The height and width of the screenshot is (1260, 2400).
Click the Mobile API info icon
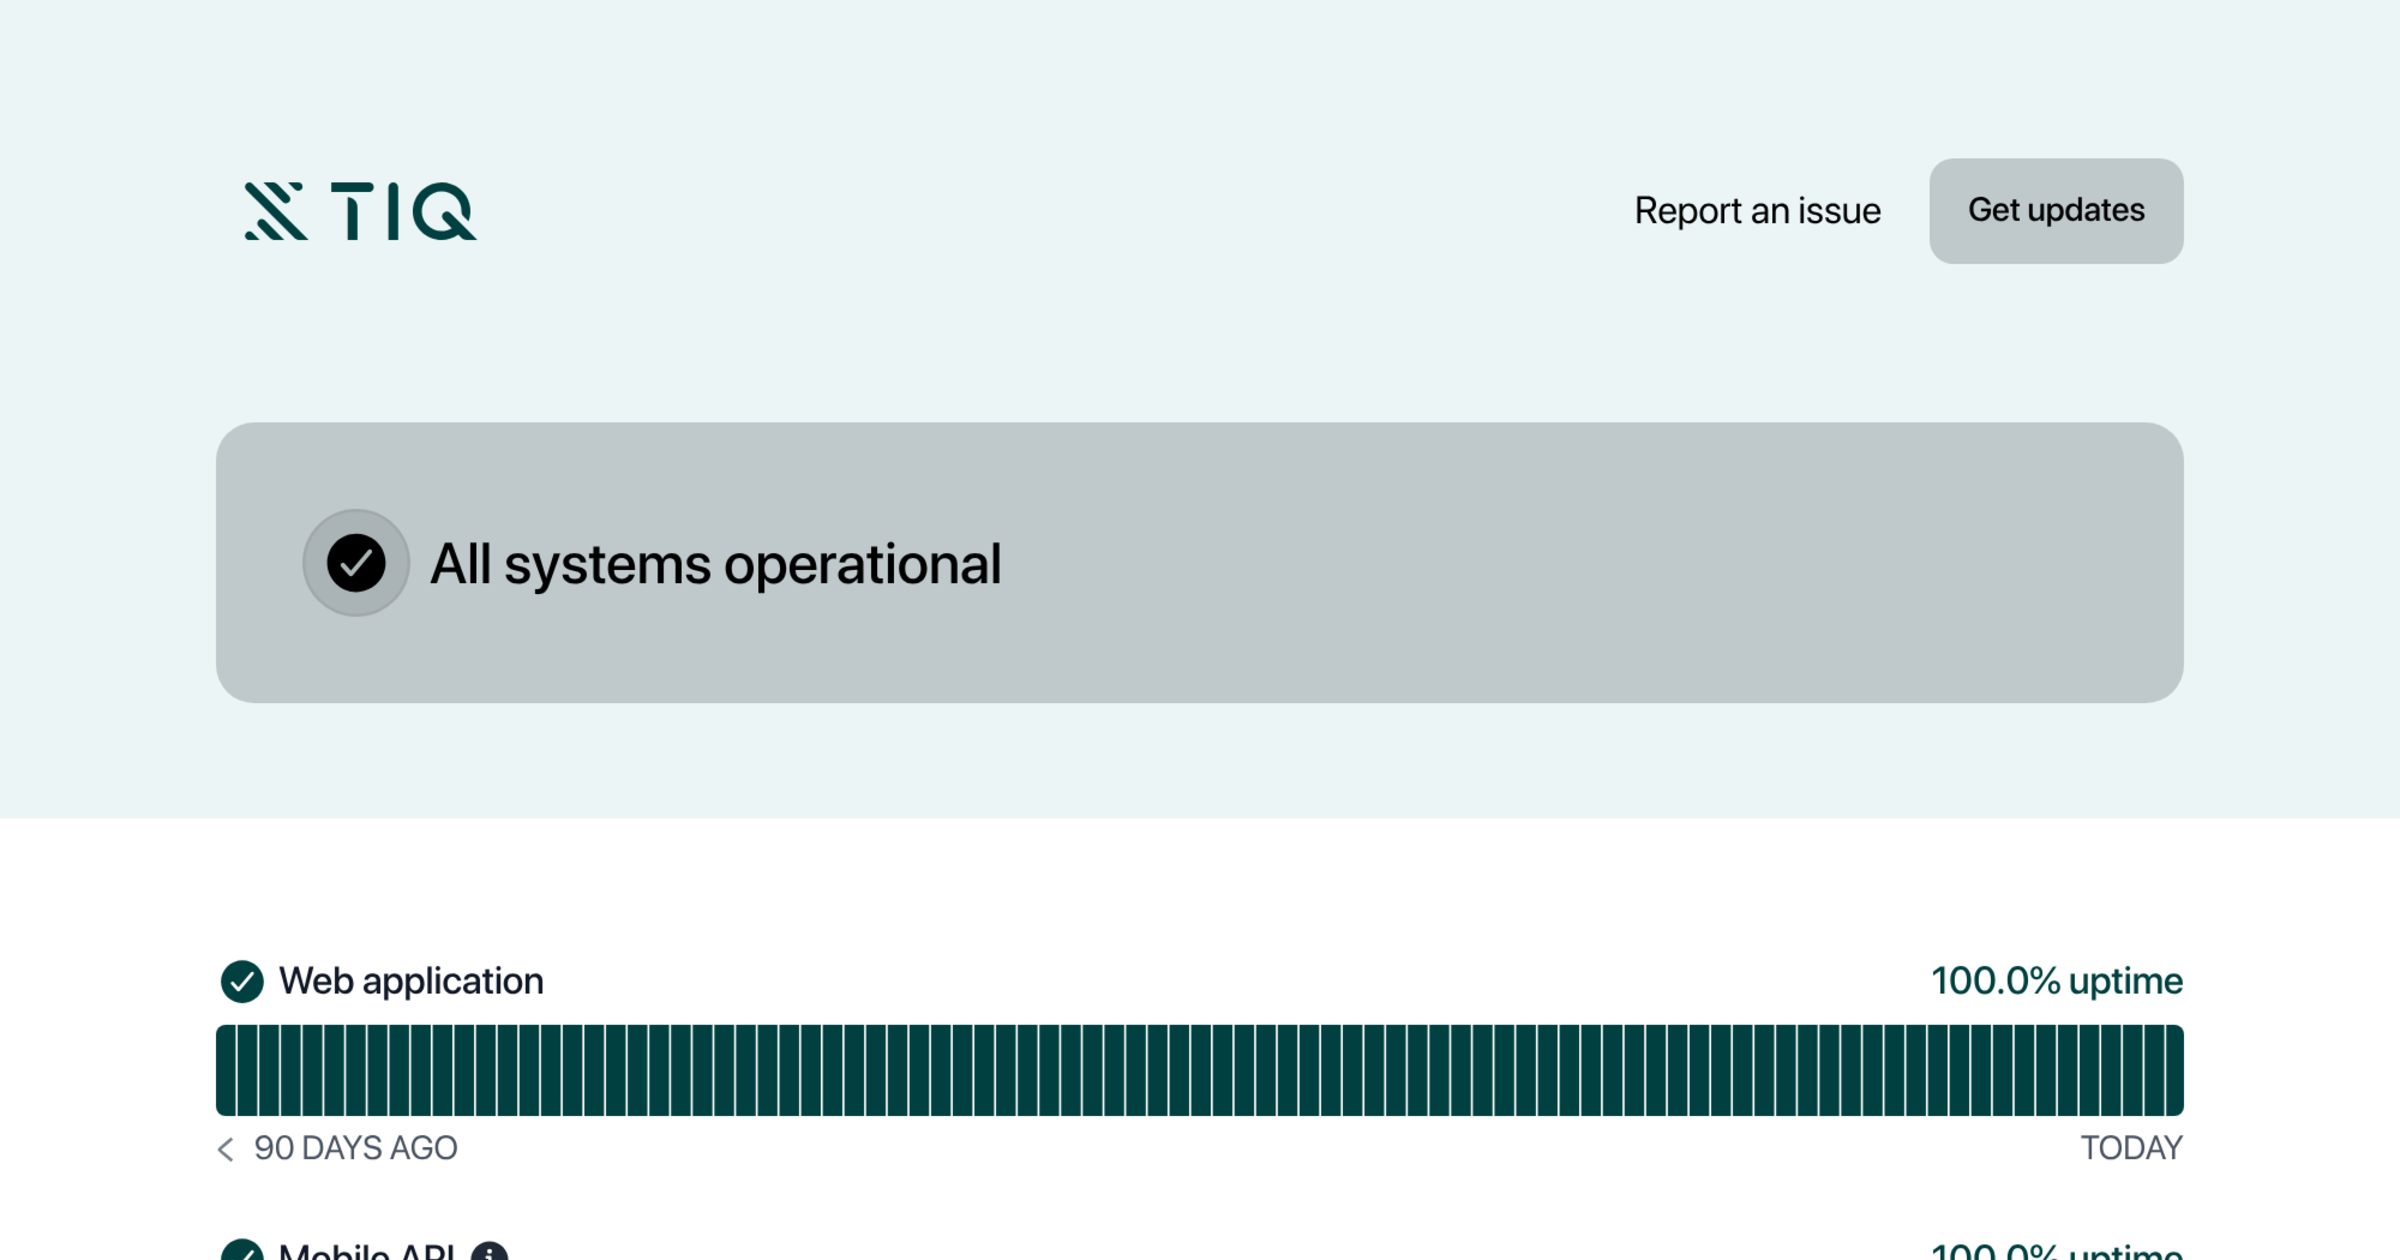[x=489, y=1253]
